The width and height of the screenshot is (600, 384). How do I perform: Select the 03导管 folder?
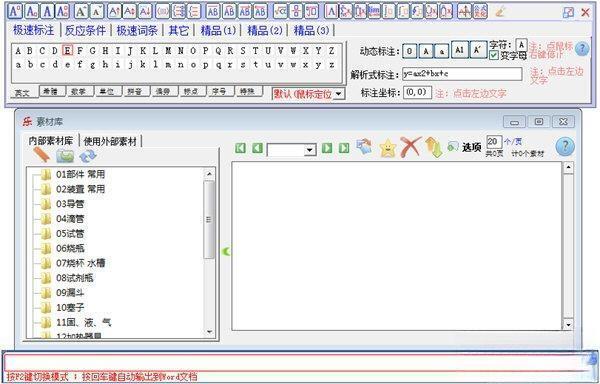click(x=70, y=204)
